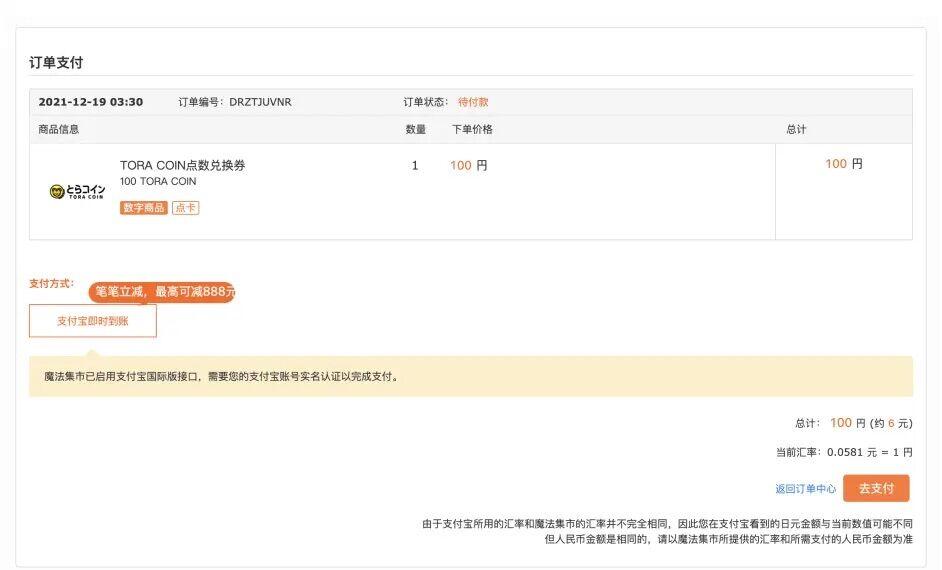
Task: Click the TORA COIN product logo thumbnail
Action: pyautogui.click(x=77, y=192)
